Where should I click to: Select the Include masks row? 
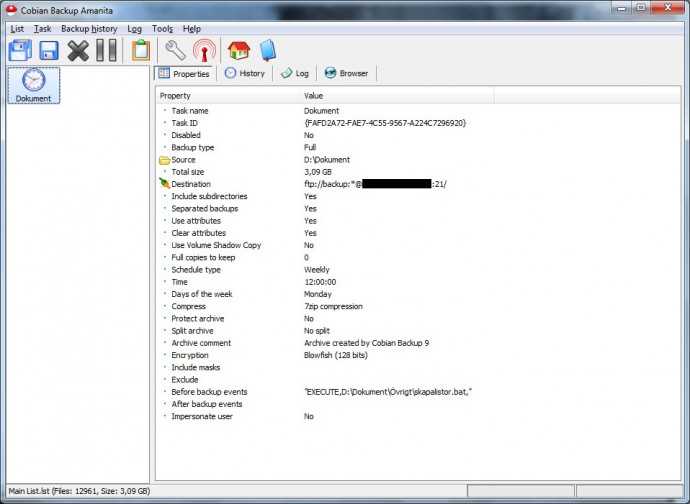pyautogui.click(x=418, y=368)
